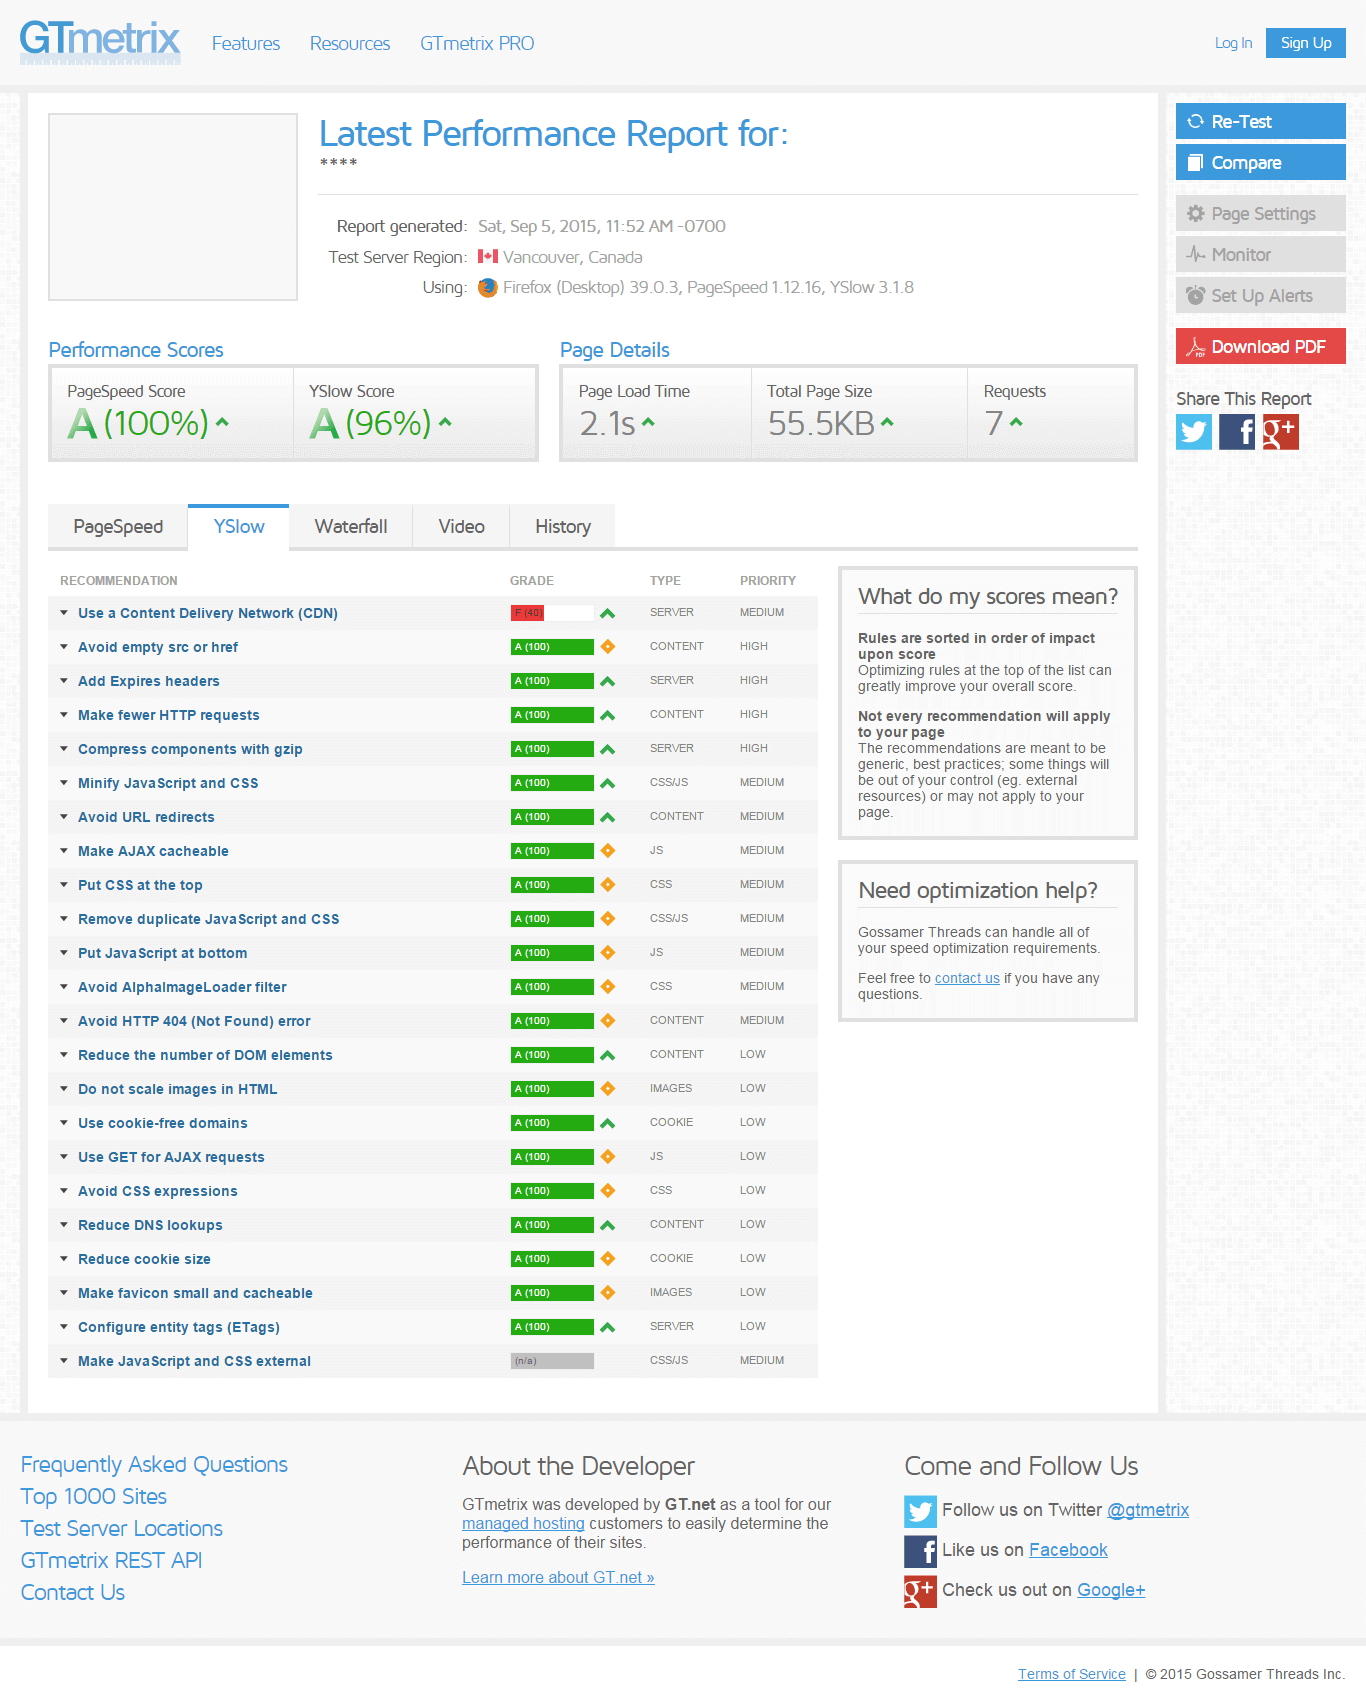Viewport: 1366px width, 1702px height.
Task: Open the Video tab
Action: pyautogui.click(x=461, y=527)
